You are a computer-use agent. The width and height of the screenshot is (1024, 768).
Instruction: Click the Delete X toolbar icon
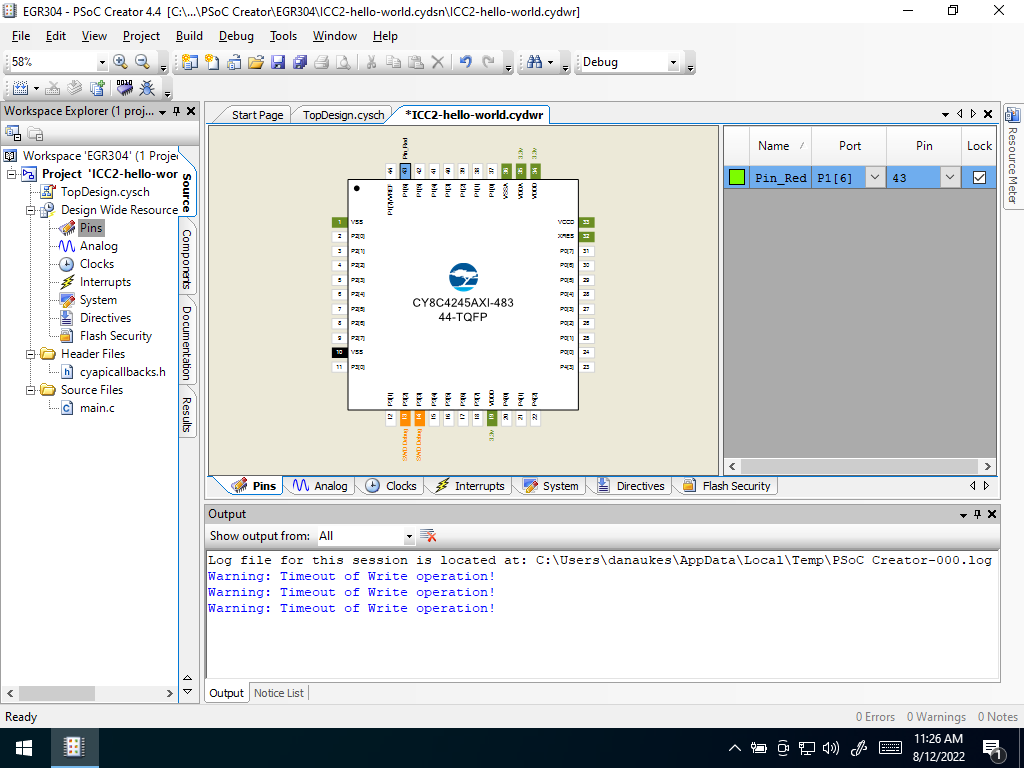tap(438, 62)
